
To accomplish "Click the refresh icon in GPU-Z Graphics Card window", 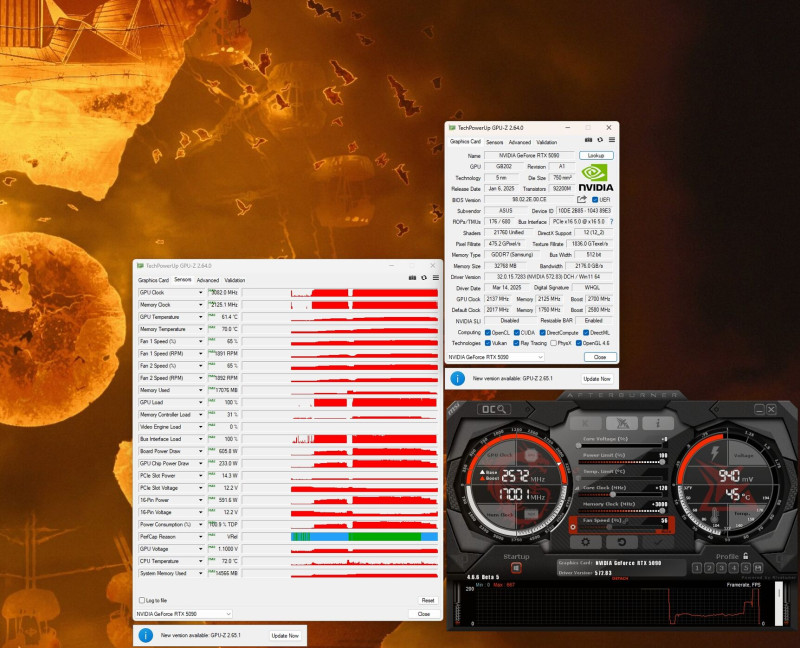I will pos(600,140).
